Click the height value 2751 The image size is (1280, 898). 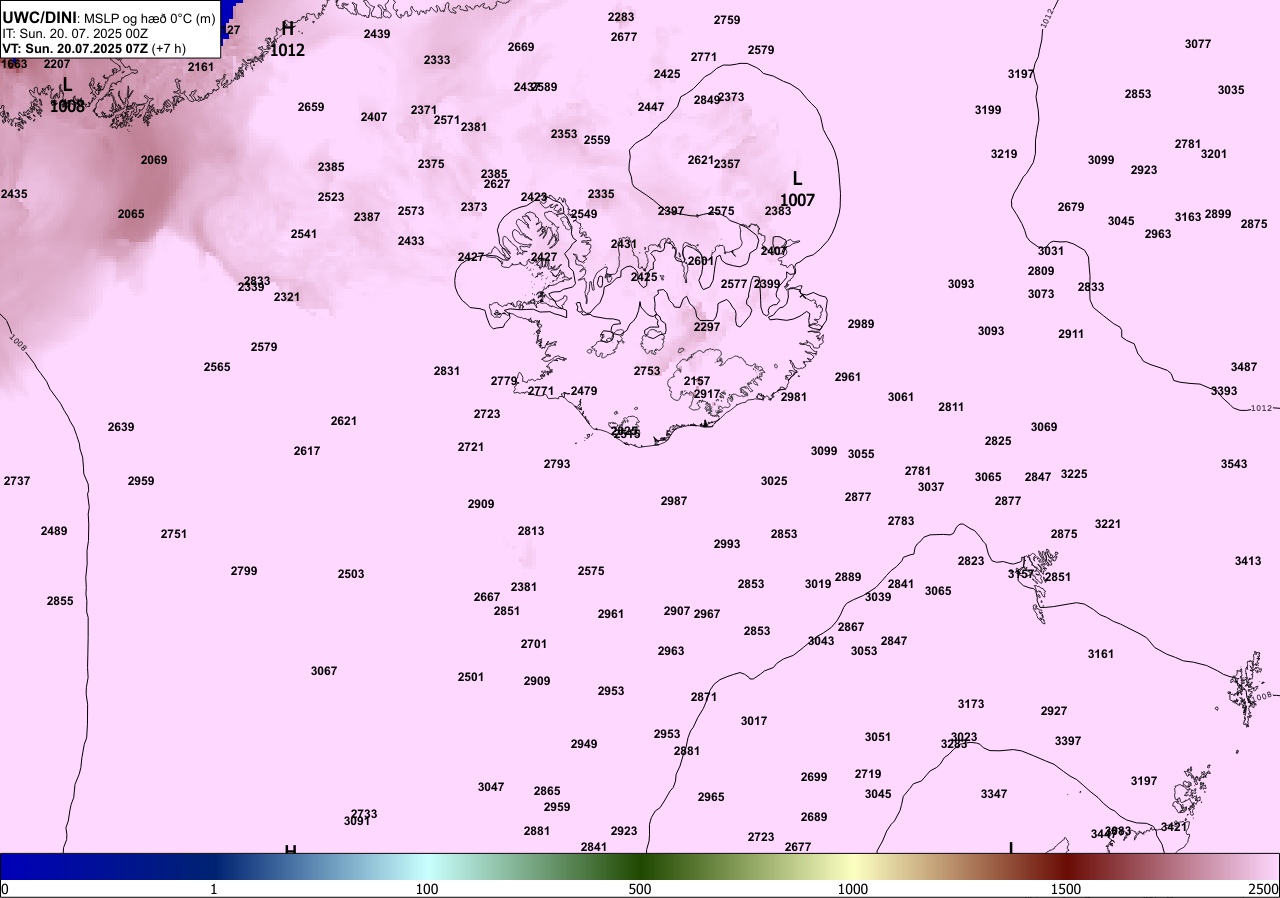tap(174, 534)
